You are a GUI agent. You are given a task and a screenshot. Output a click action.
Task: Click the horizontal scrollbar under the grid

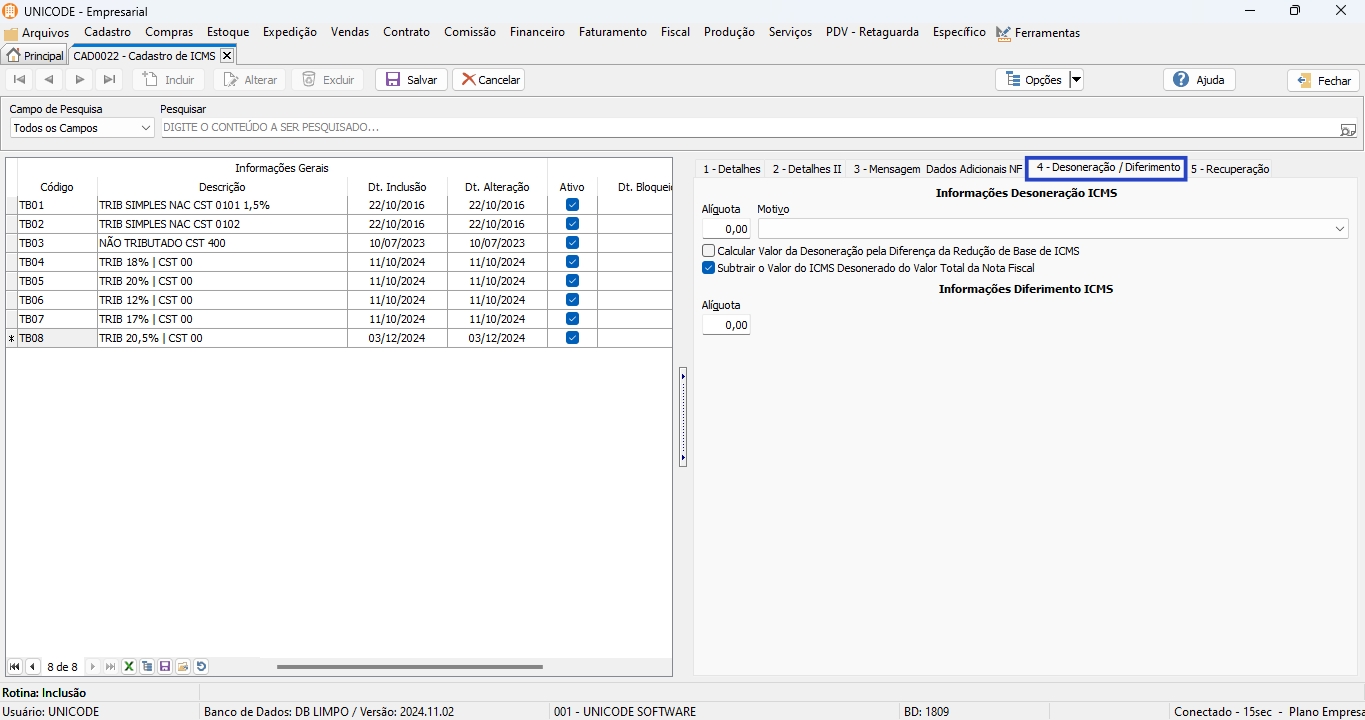coord(409,667)
